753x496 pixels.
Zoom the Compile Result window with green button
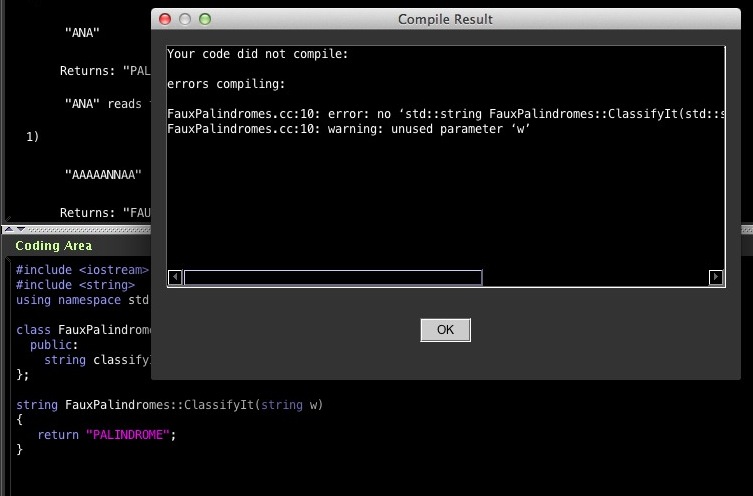[205, 19]
